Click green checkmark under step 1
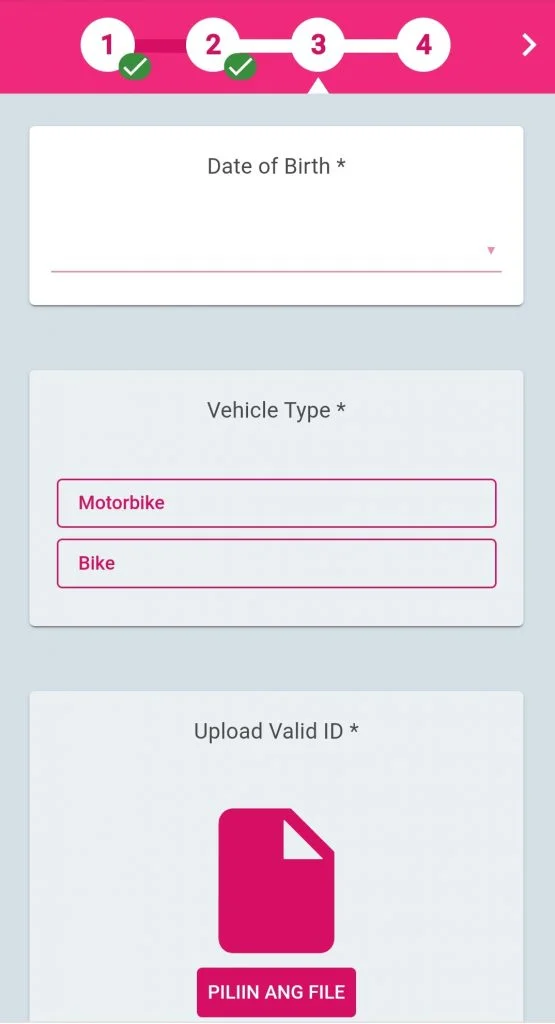The width and height of the screenshot is (555, 1024). coord(135,66)
